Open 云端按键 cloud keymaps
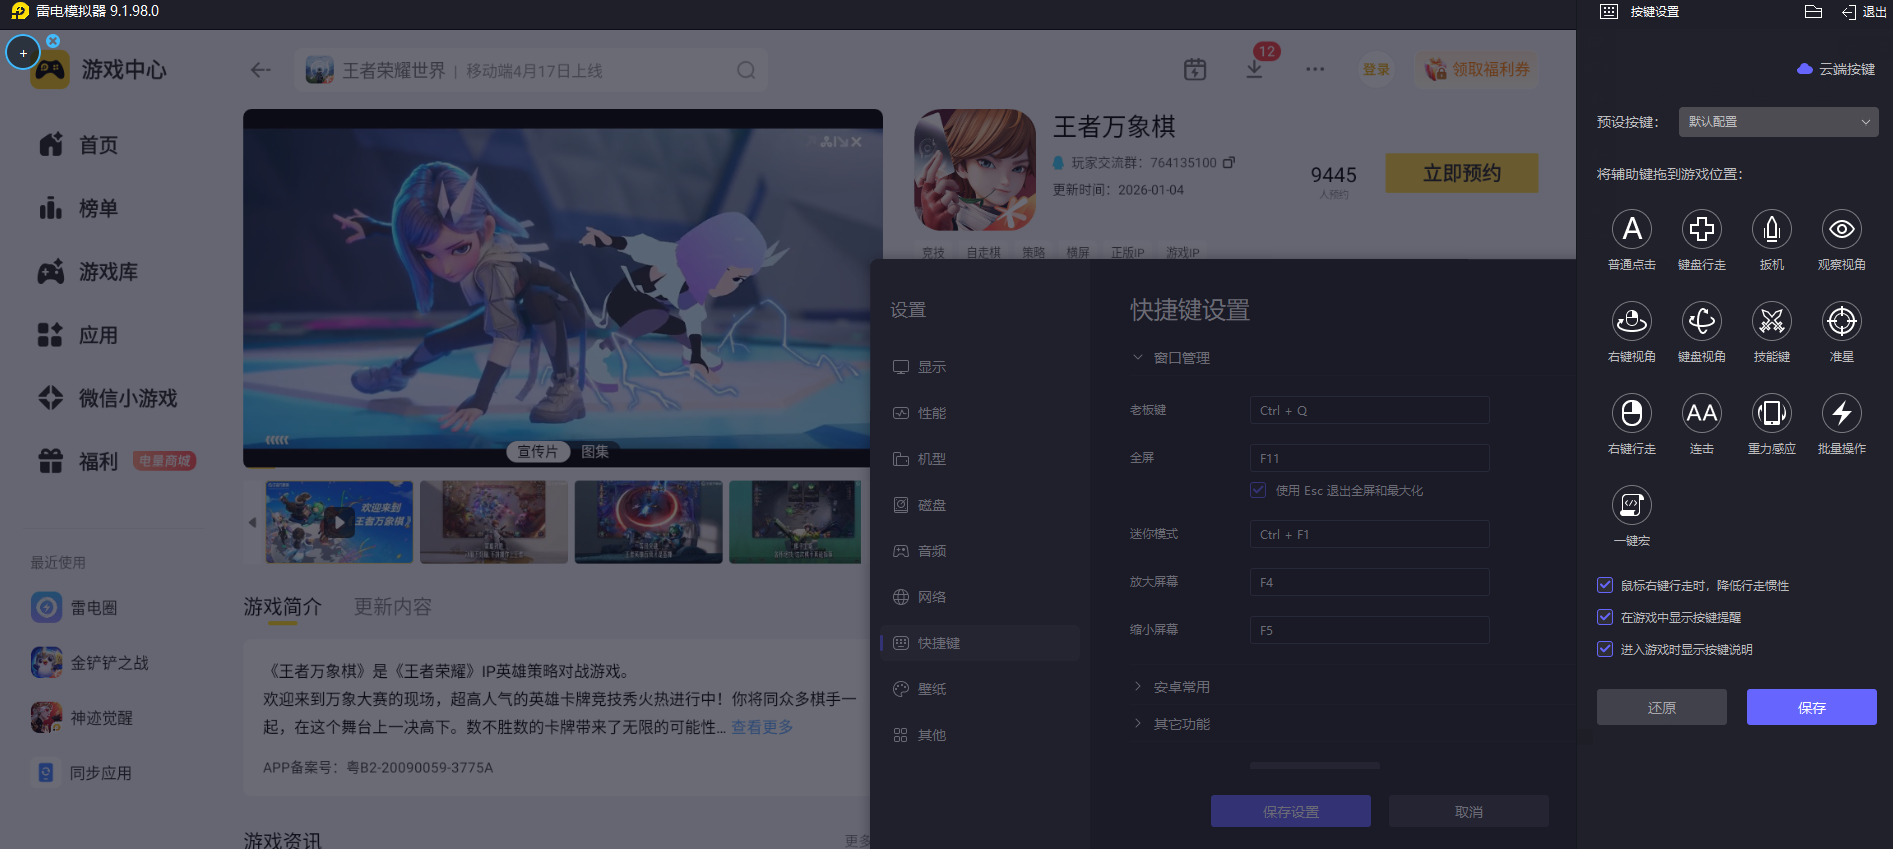This screenshot has height=849, width=1893. (x=1836, y=69)
